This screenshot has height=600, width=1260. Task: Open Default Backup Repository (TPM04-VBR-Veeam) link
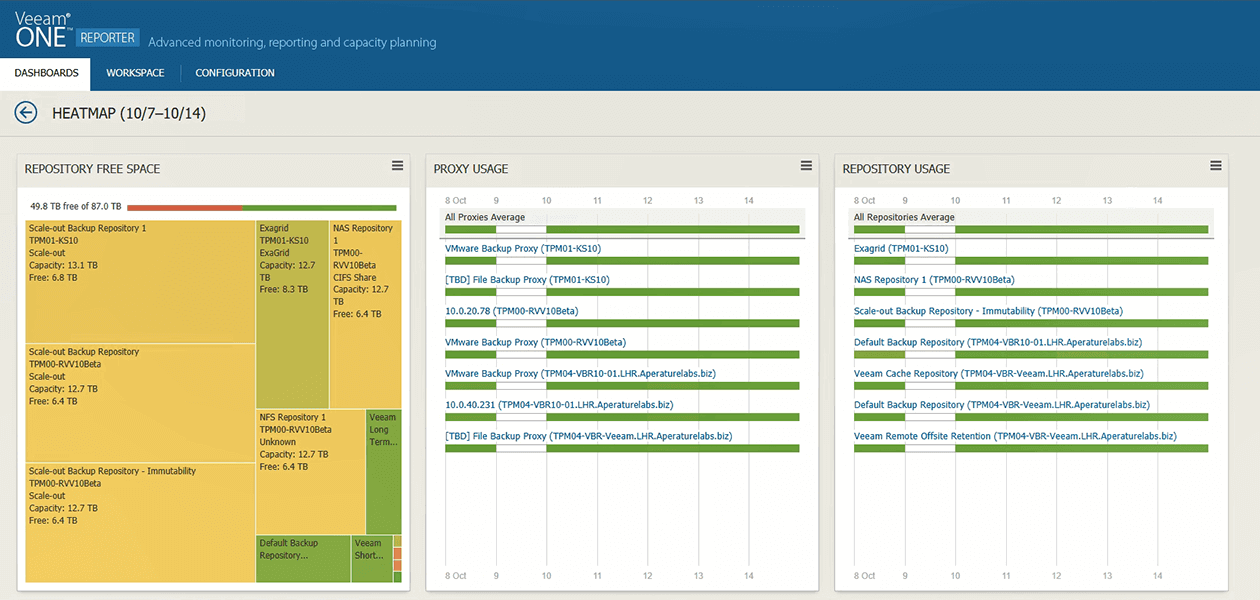1002,405
